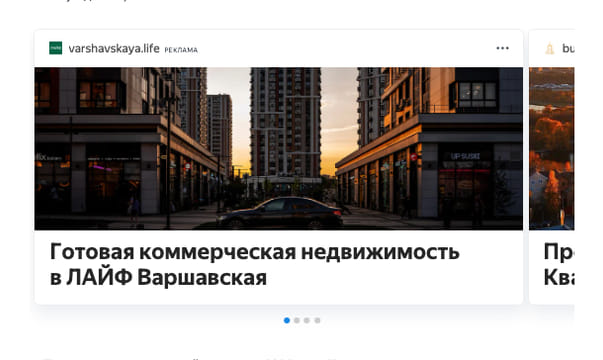Open the ad photo of city buildings at sunset
The image size is (603, 360).
tap(278, 148)
